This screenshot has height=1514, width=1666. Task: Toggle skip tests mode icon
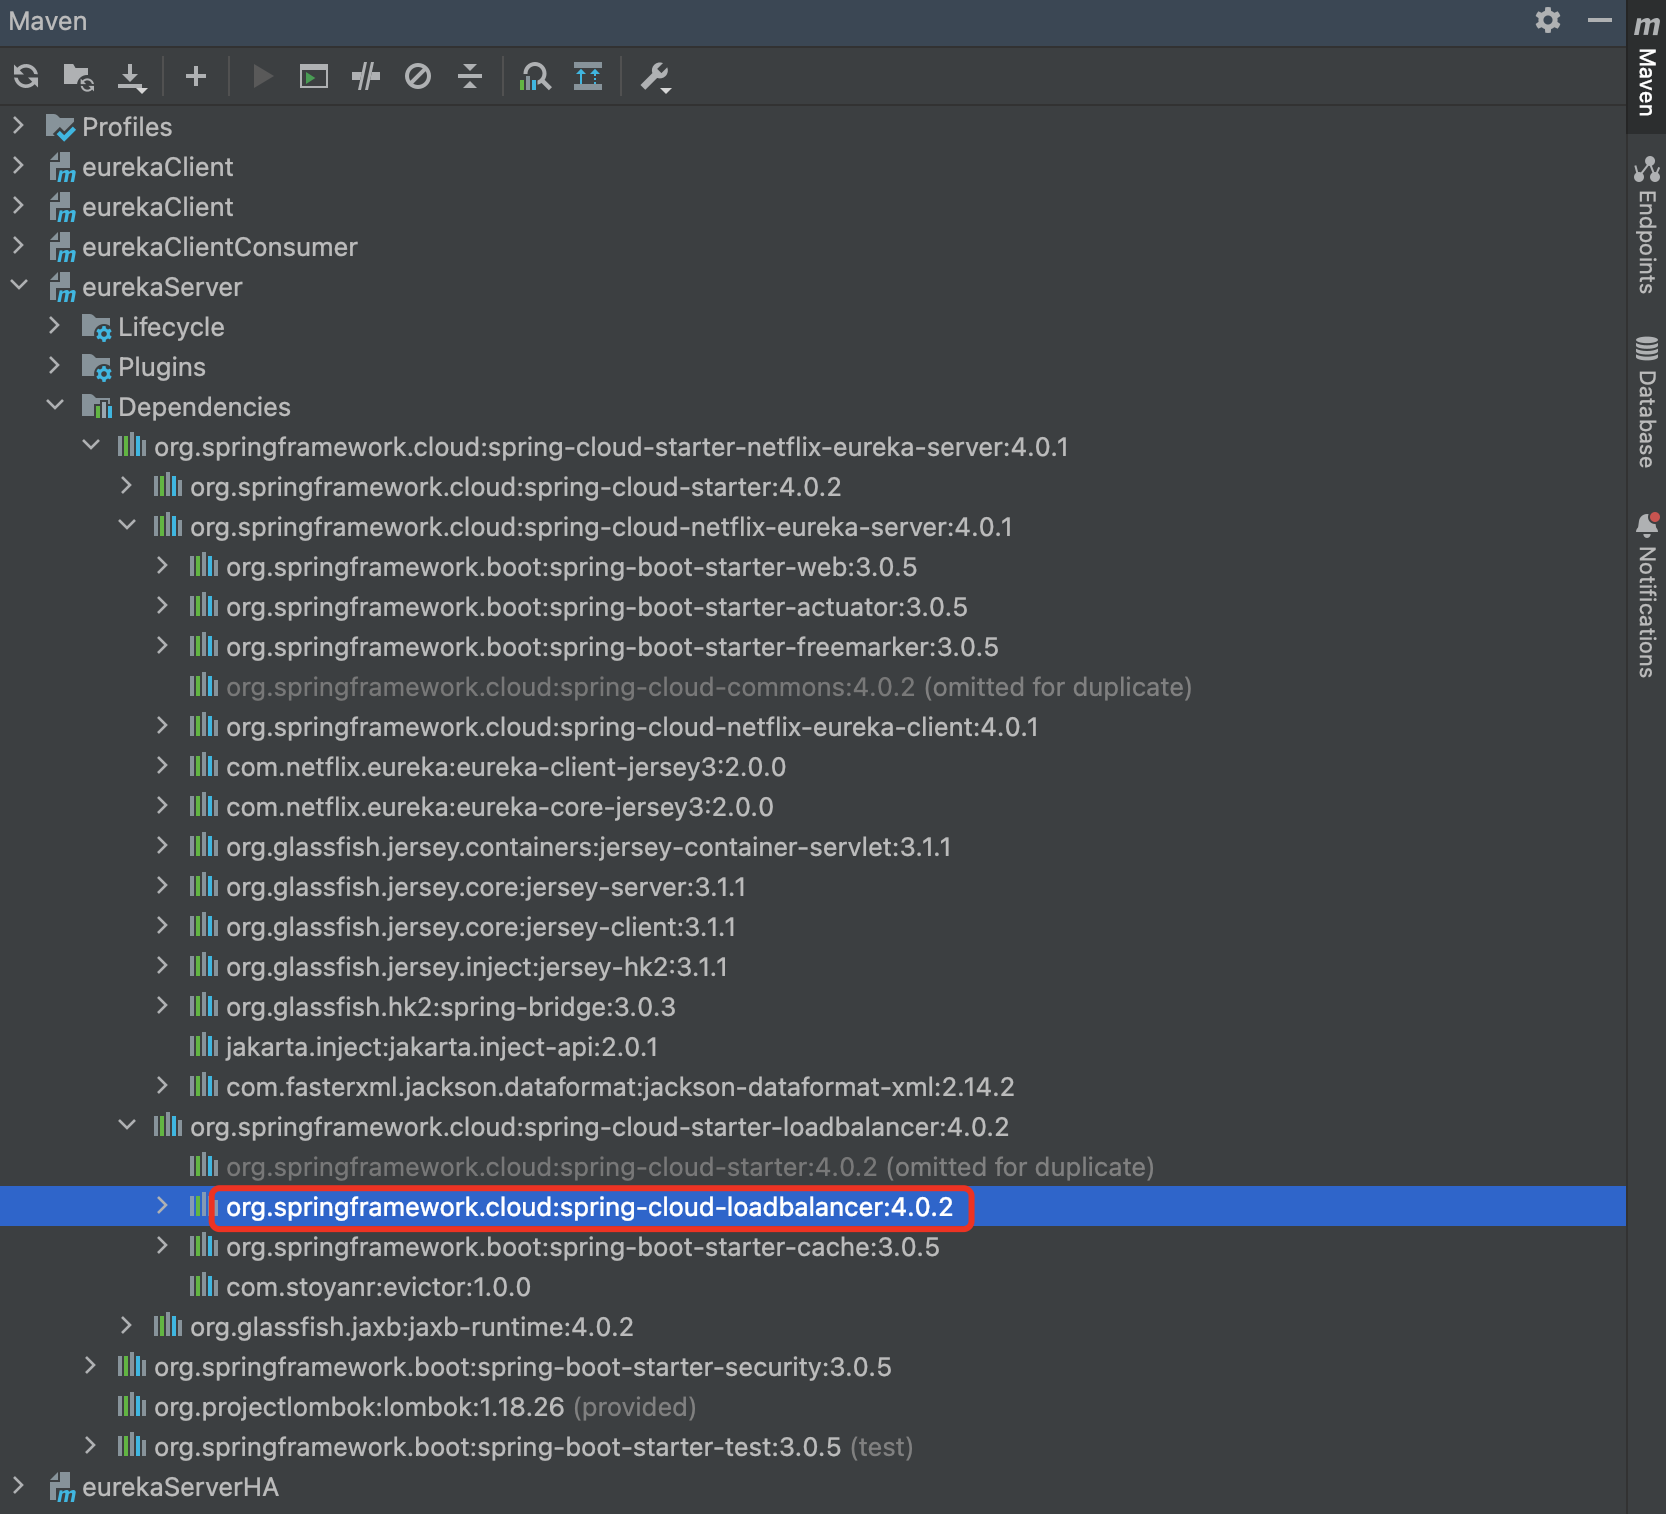click(x=418, y=76)
